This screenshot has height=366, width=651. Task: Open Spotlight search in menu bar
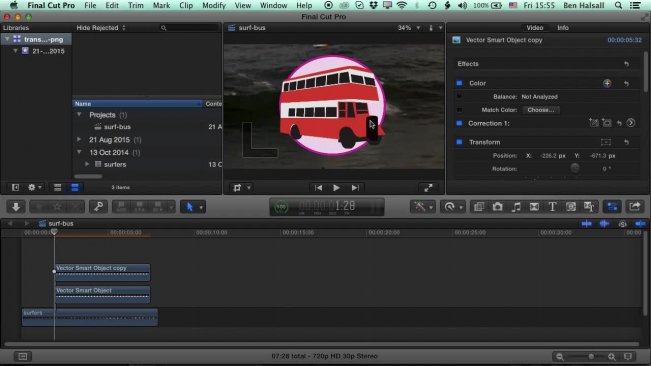point(618,5)
